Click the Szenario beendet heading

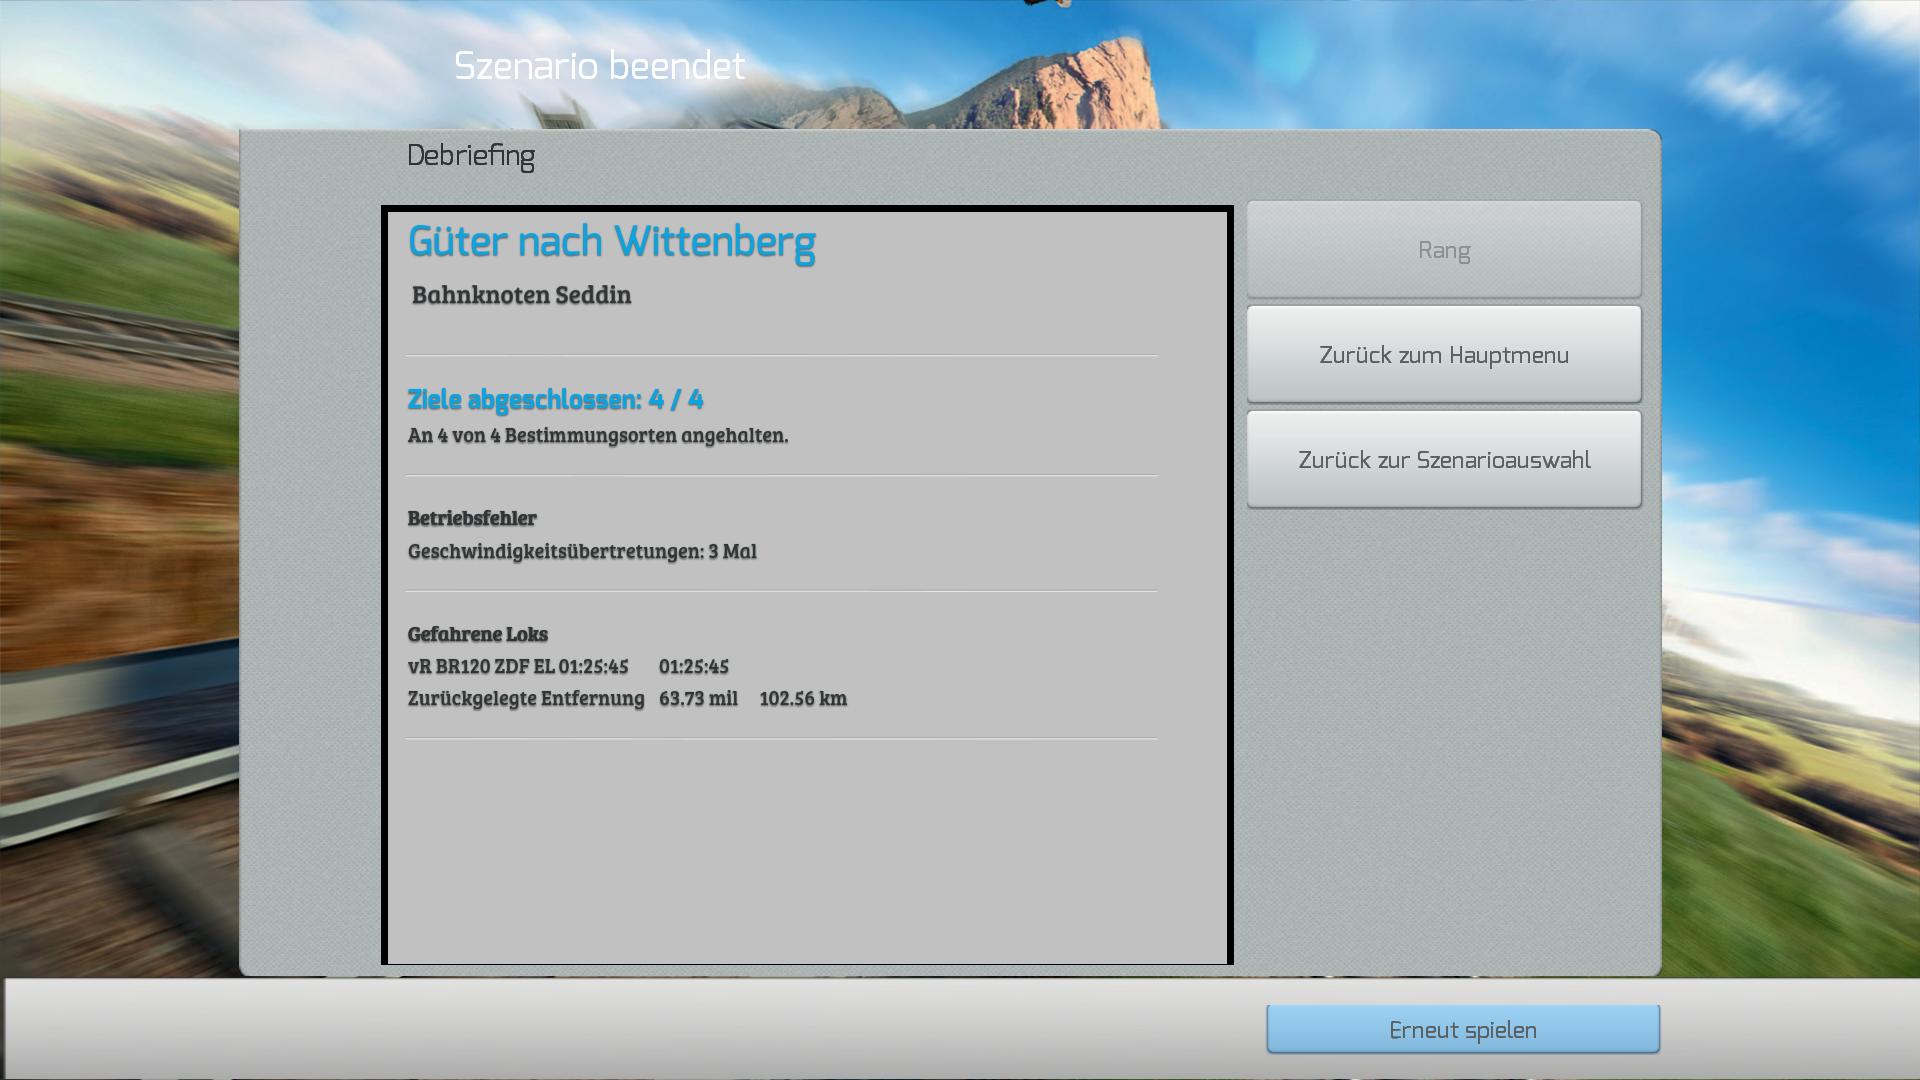599,67
